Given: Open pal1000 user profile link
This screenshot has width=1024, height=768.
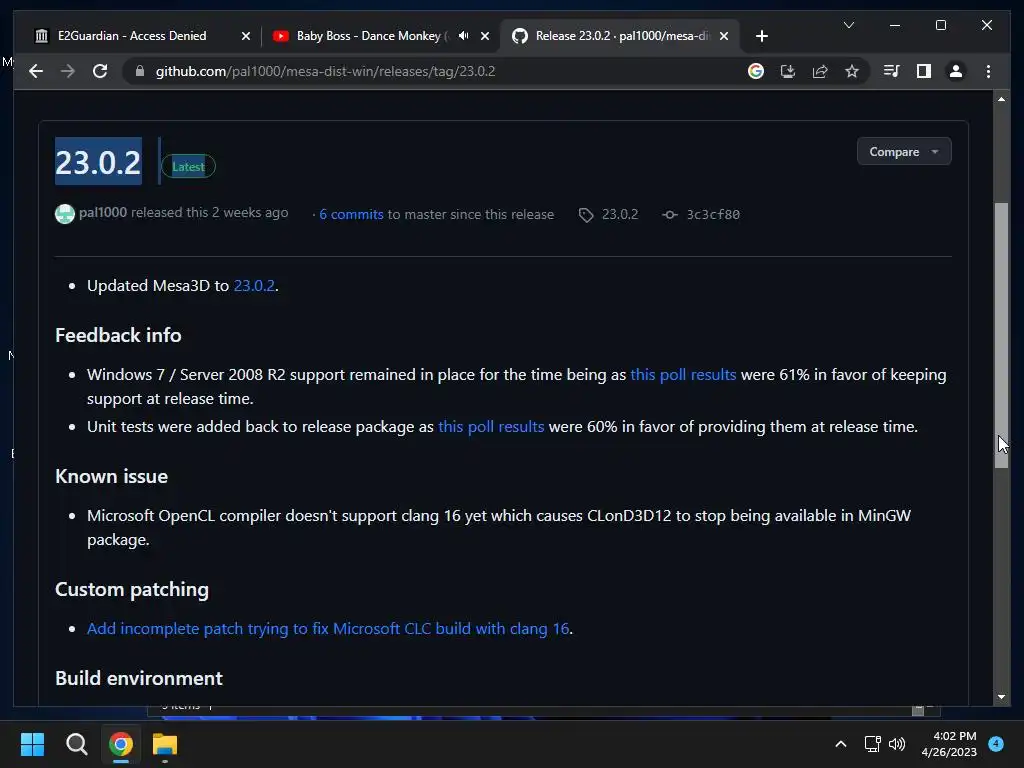Looking at the screenshot, I should tap(103, 212).
